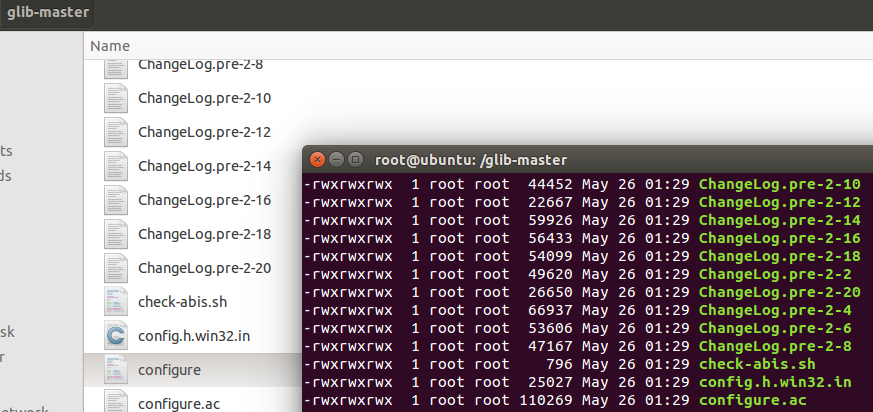Click ChangeLog.pre-2-12 in terminal listing
The image size is (873, 412).
coord(779,202)
